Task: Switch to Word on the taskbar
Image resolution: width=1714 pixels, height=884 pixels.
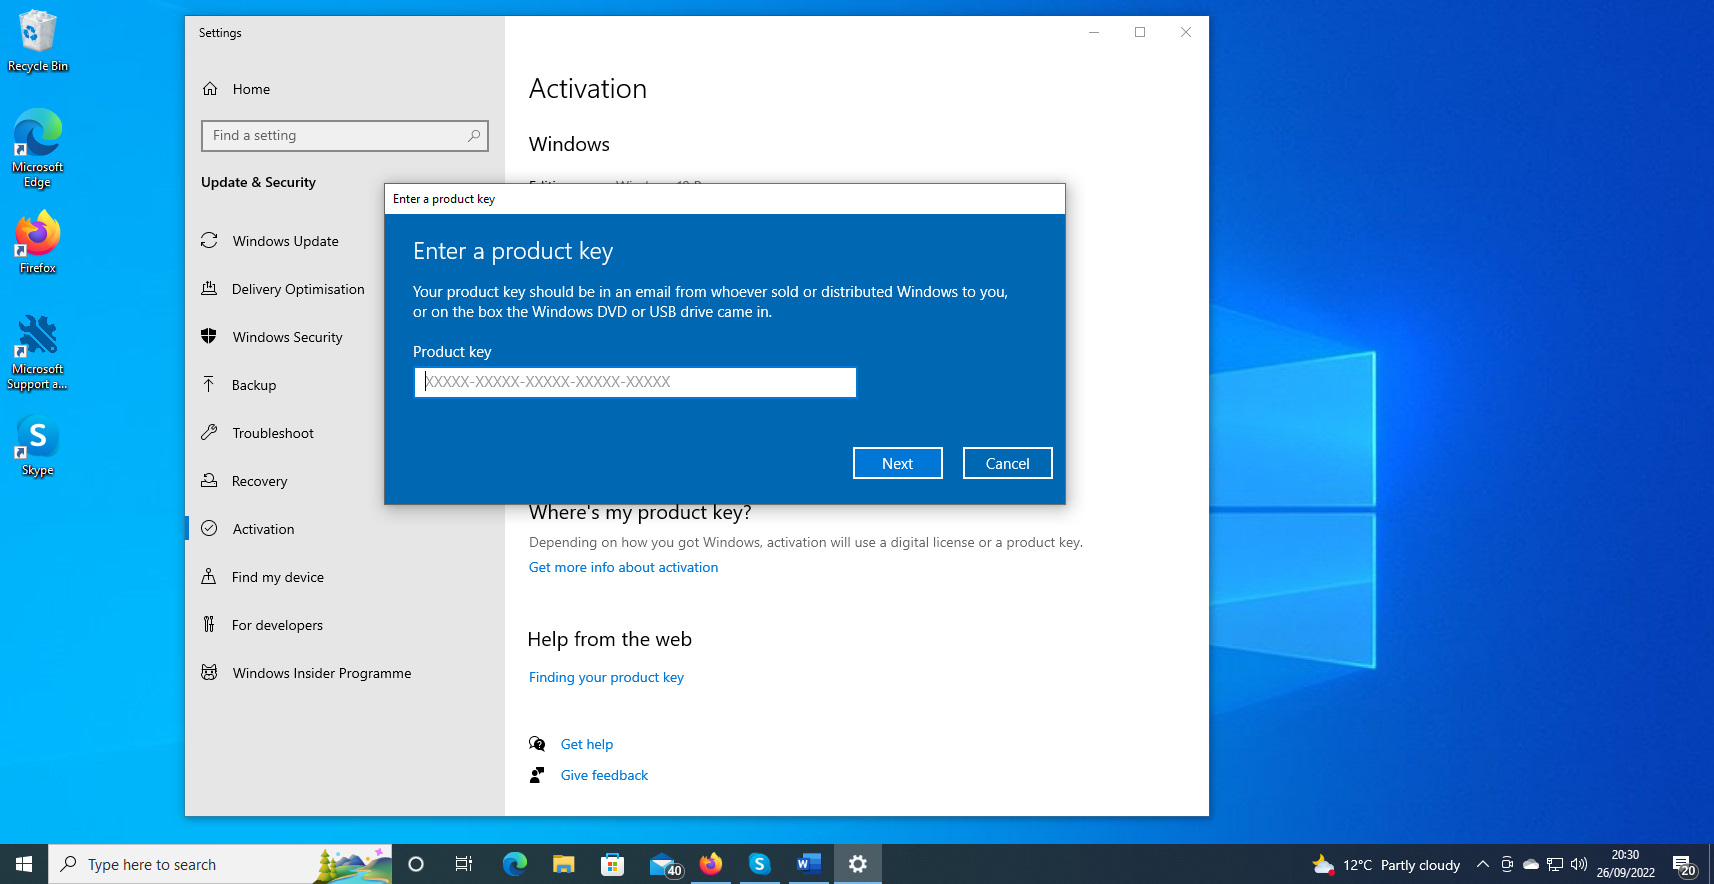Action: (x=808, y=864)
